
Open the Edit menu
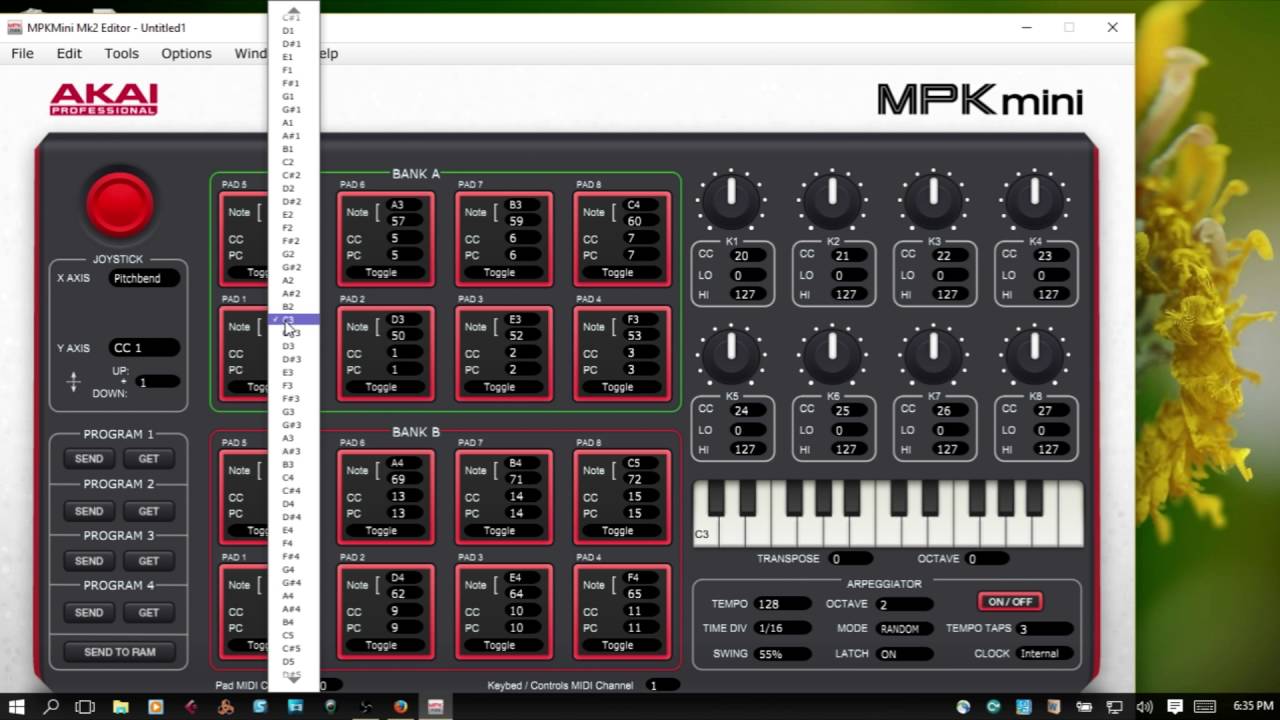coord(69,54)
